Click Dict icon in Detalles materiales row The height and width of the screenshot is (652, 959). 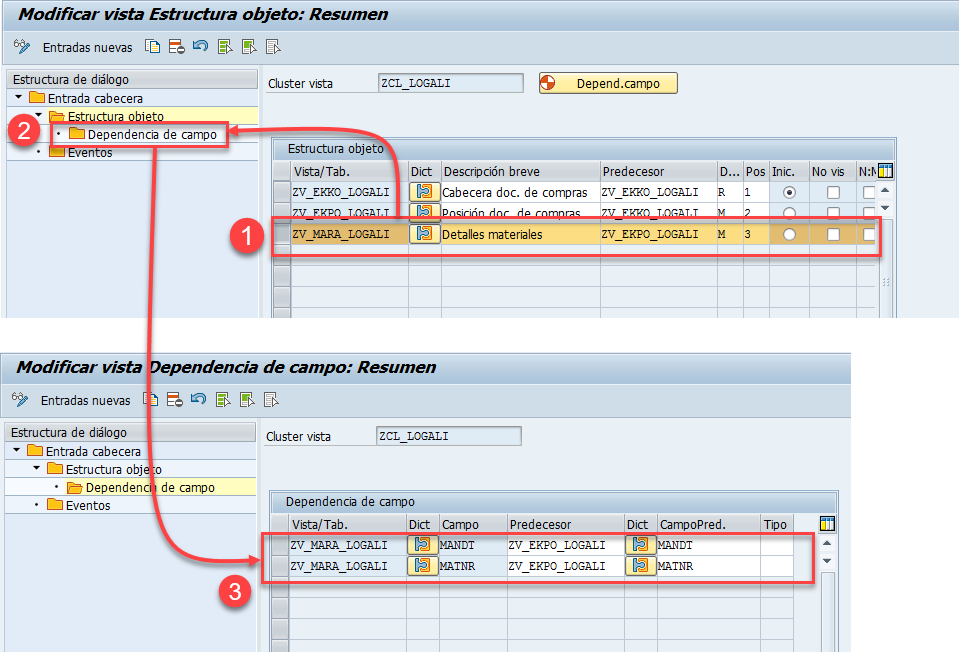pyautogui.click(x=424, y=234)
